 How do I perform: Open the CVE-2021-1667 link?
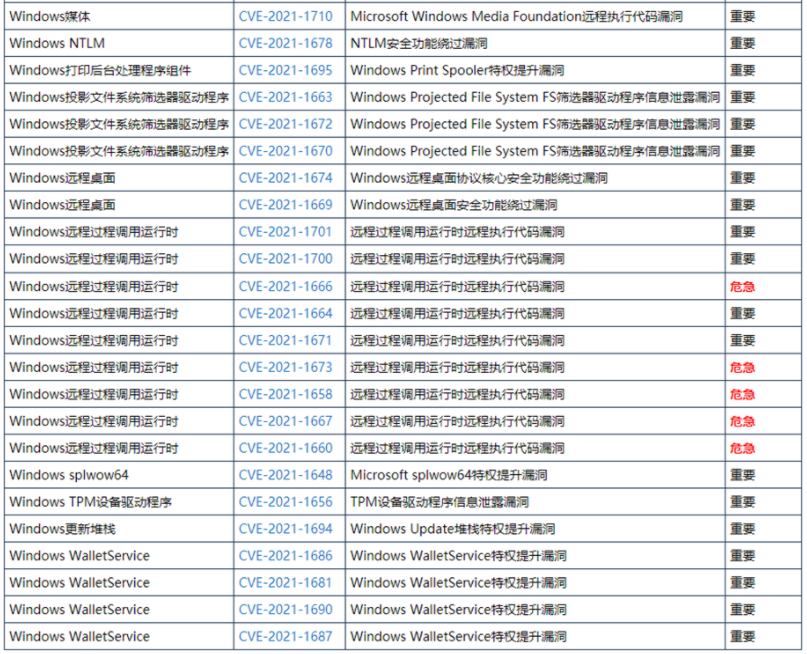[286, 421]
